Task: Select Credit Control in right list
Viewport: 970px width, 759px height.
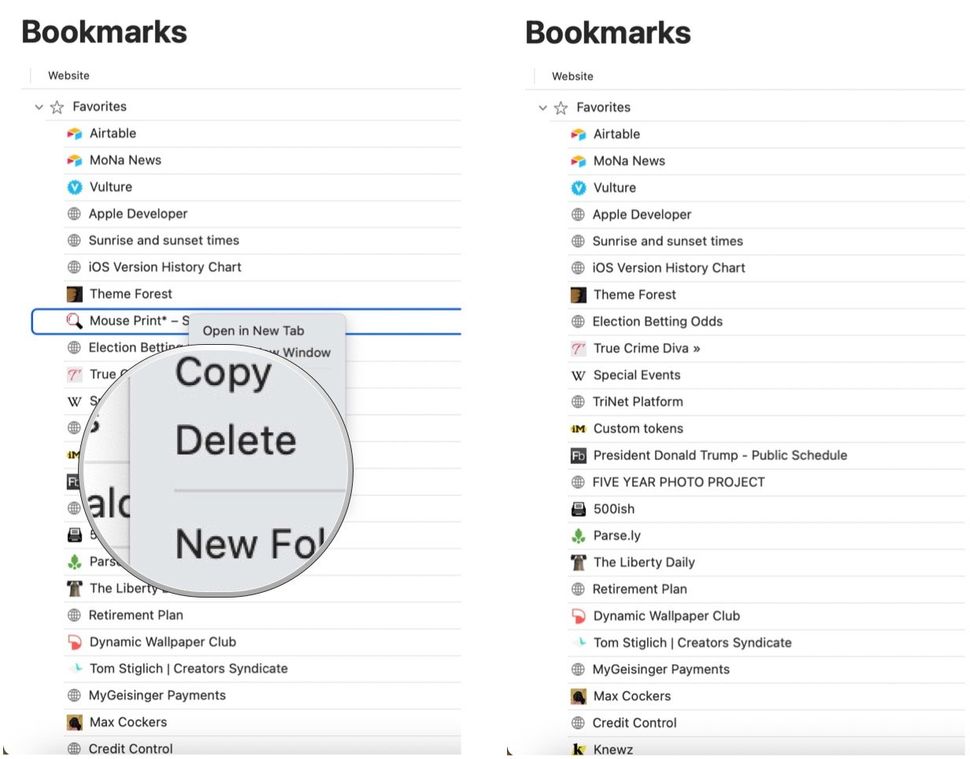Action: point(635,723)
